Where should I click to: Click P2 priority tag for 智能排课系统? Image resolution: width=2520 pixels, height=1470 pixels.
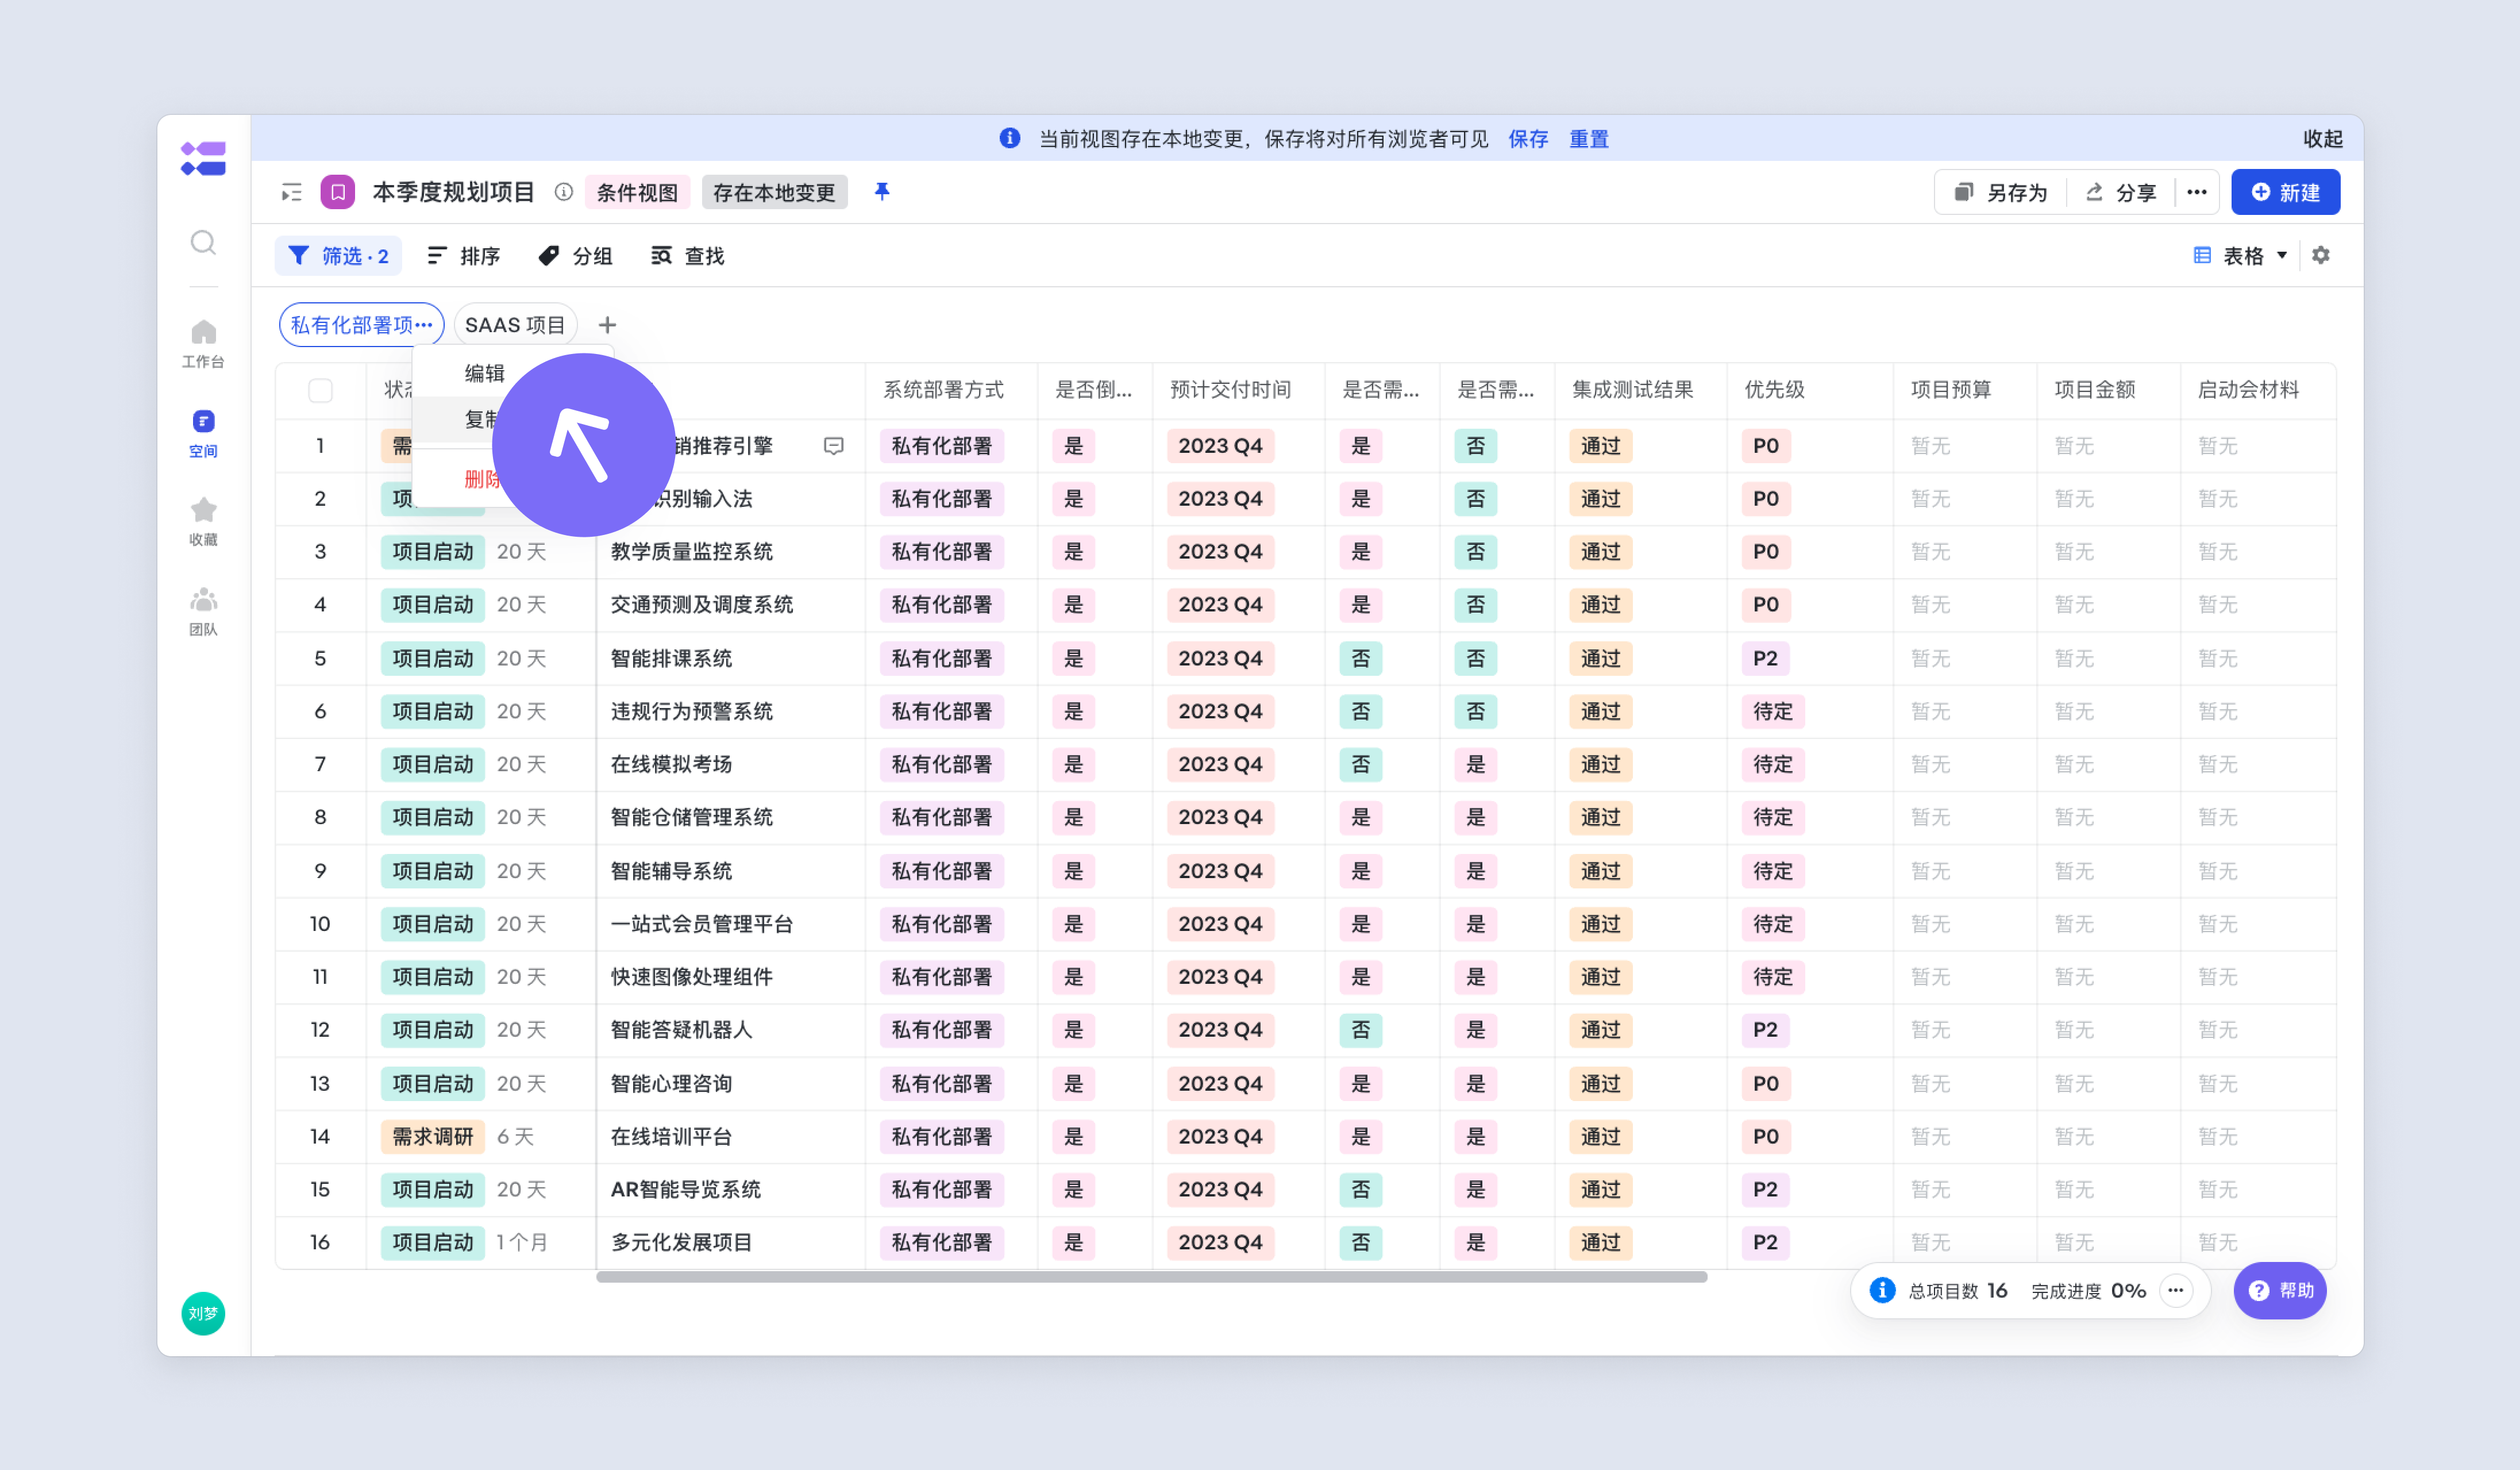(1765, 659)
